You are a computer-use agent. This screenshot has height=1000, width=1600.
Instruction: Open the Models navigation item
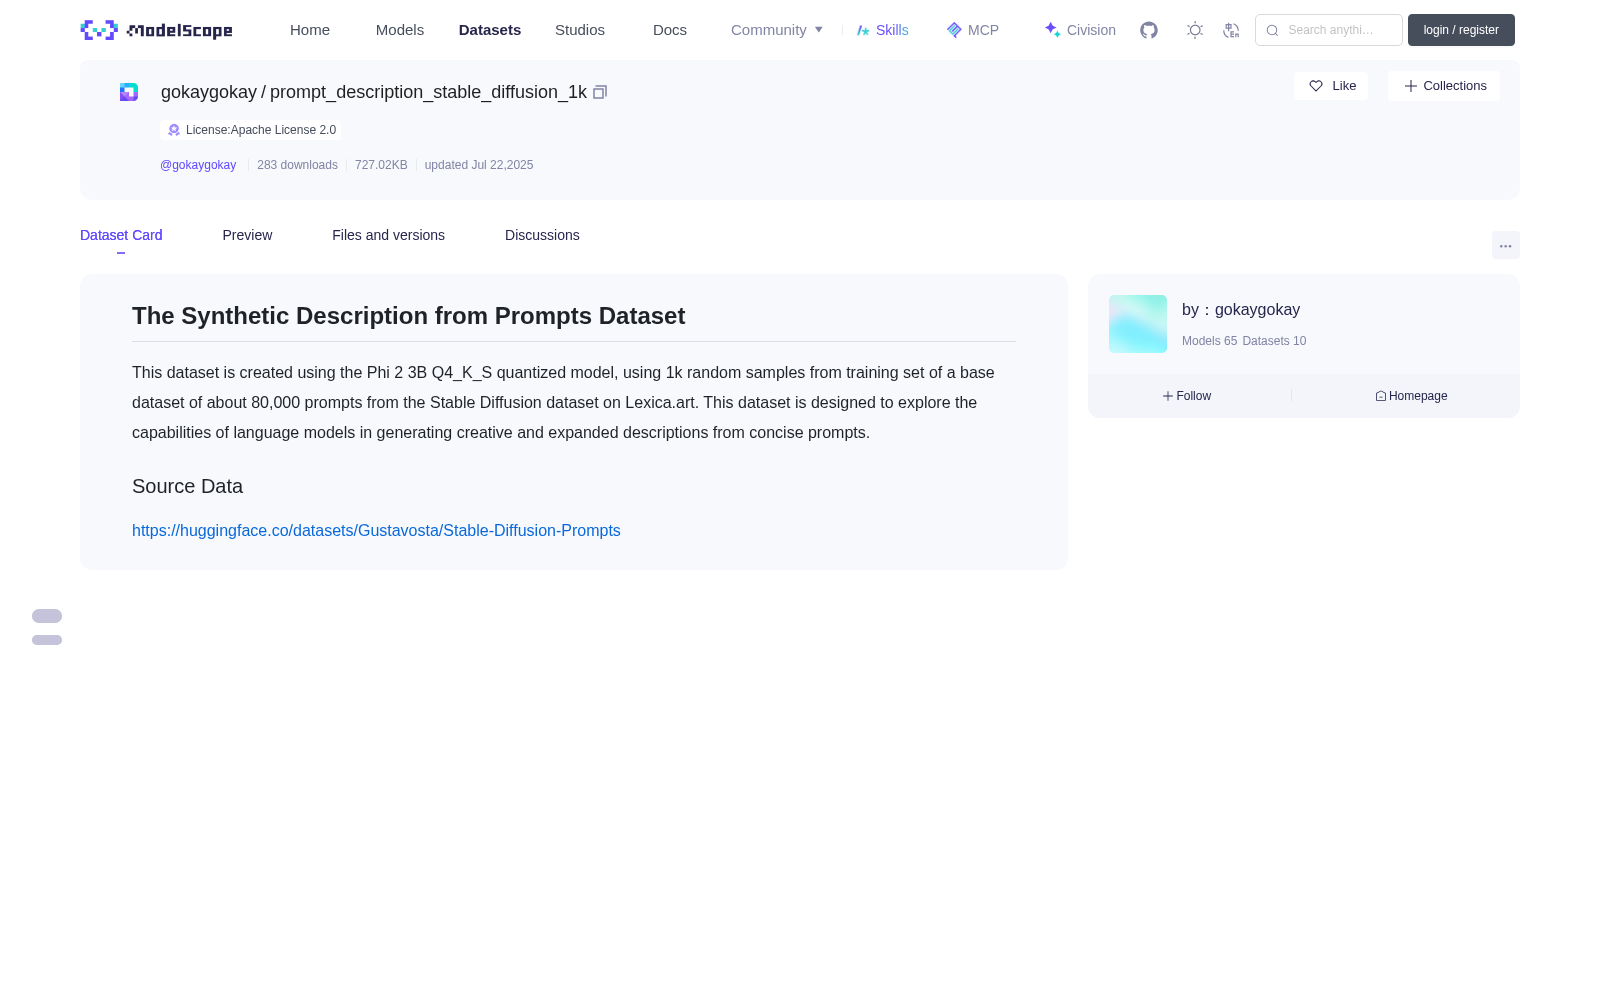(x=400, y=30)
